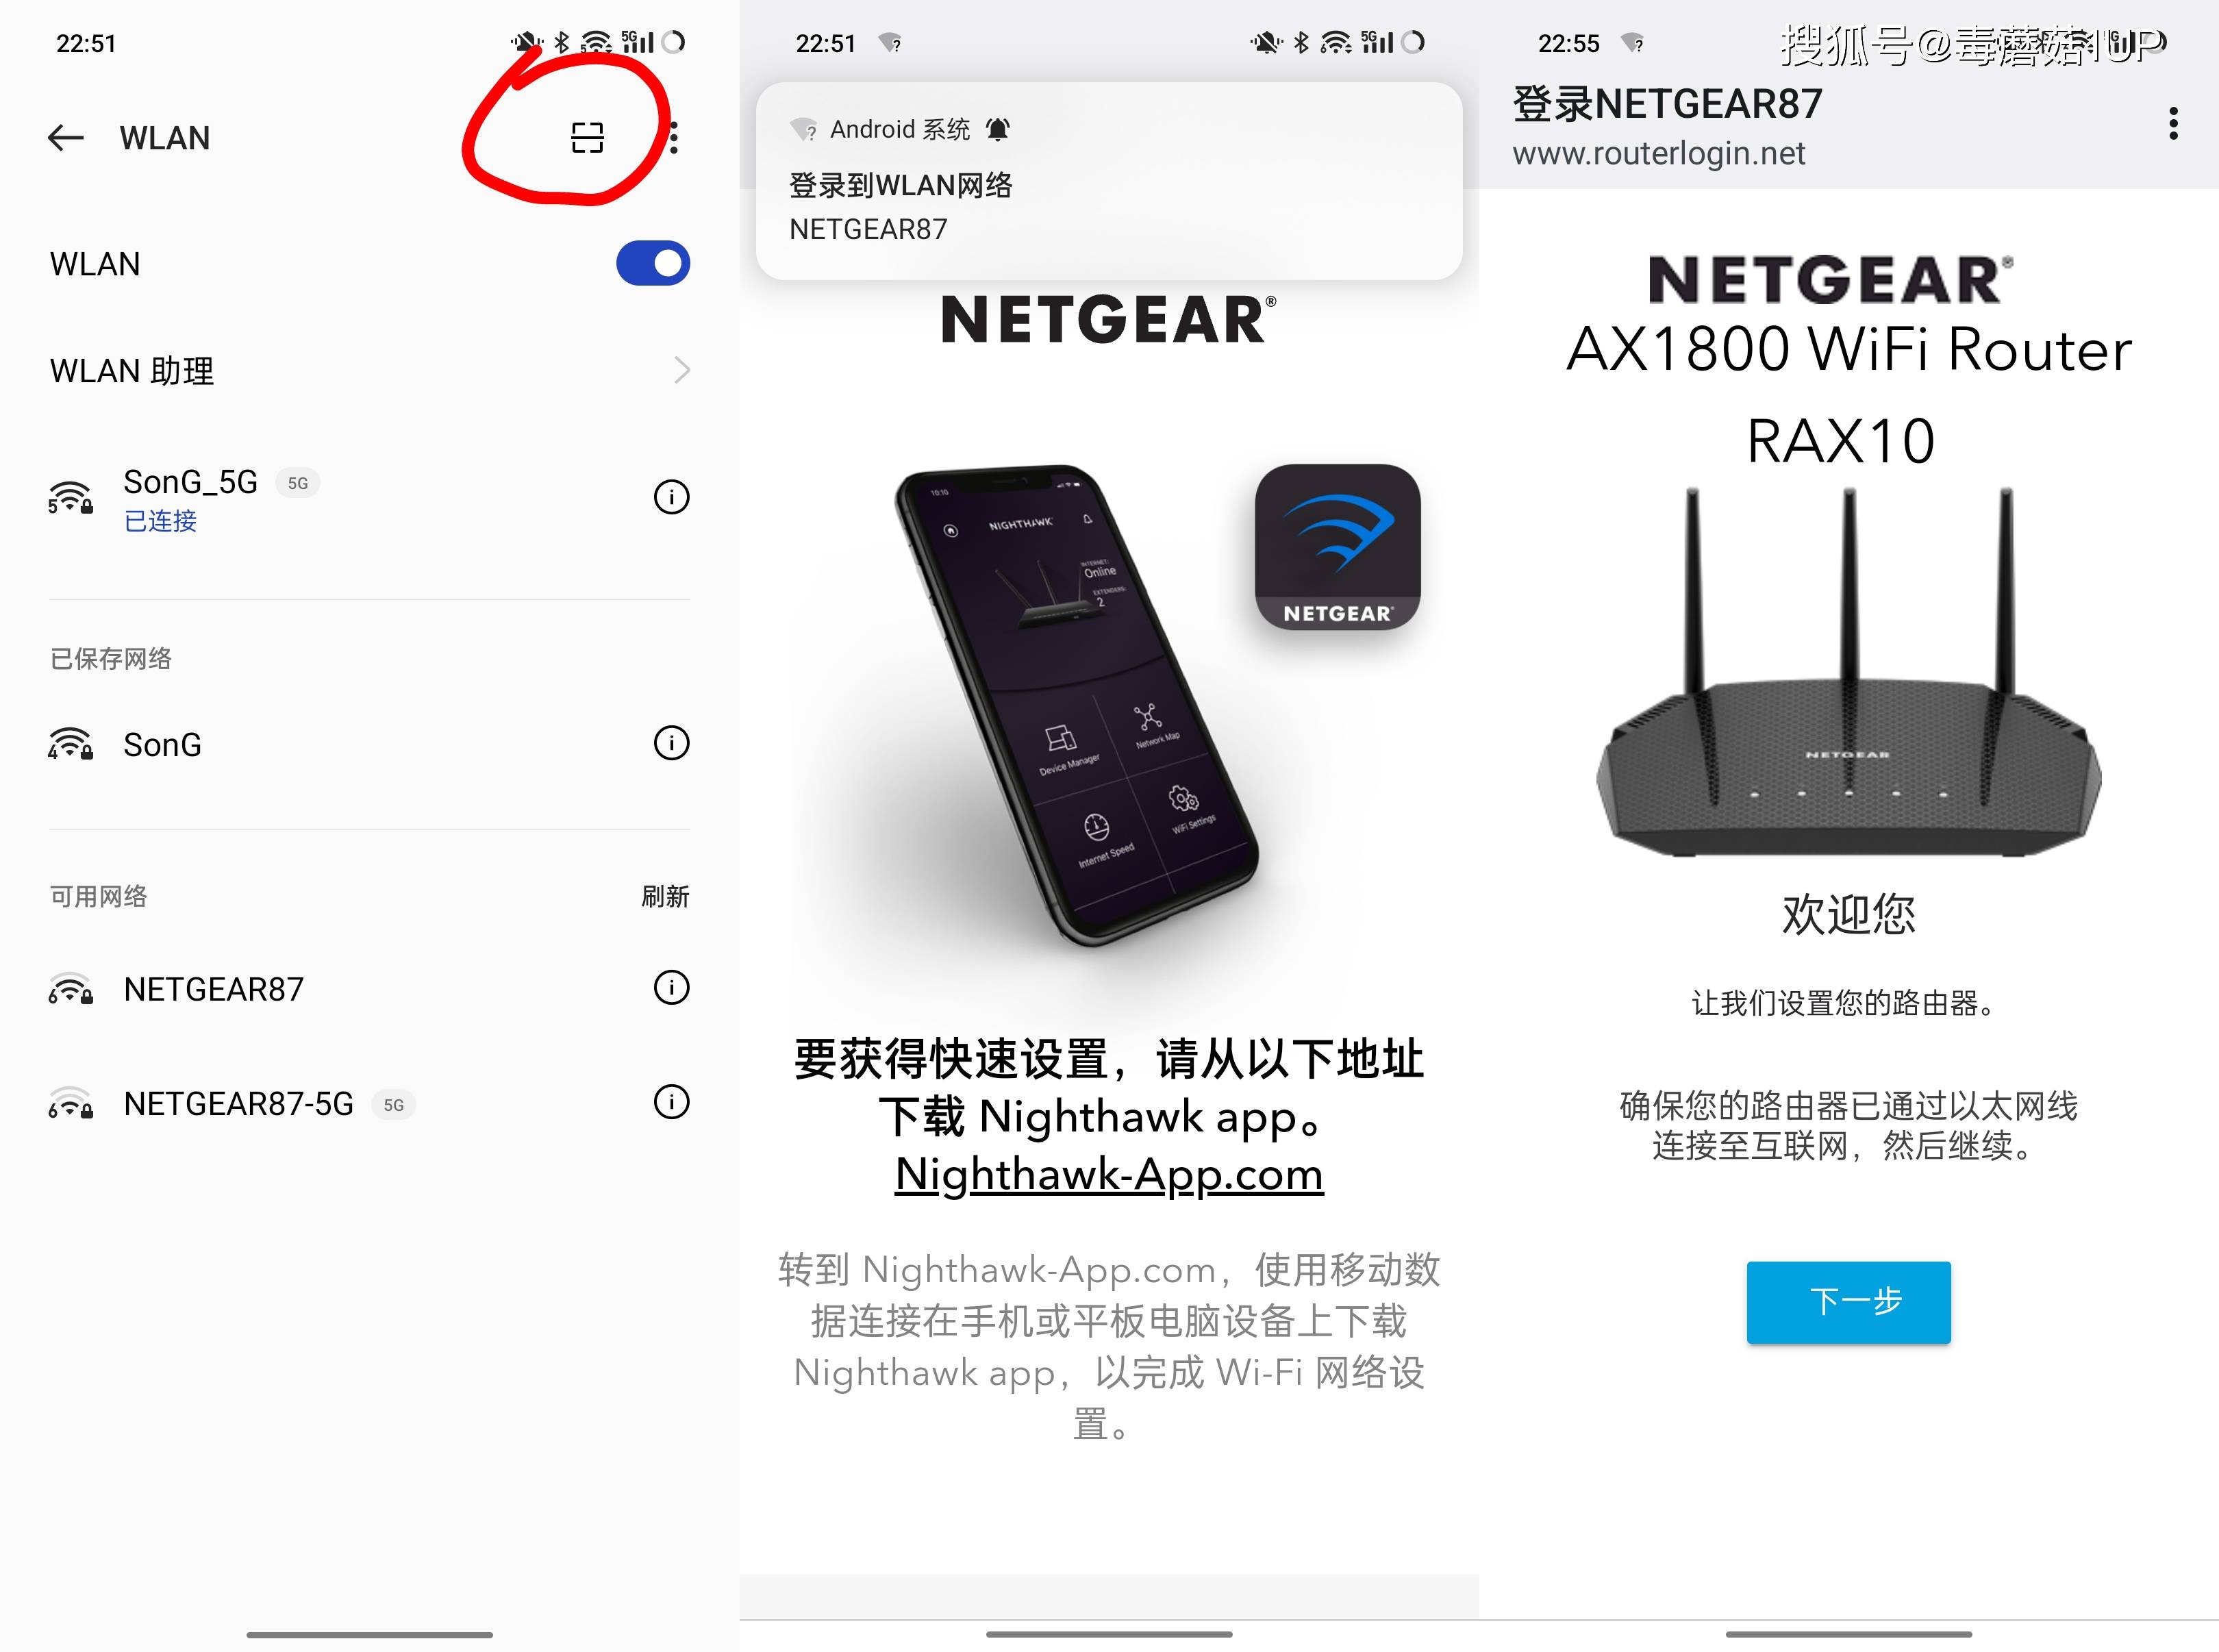Open info icon for NETGEAR87 network
The width and height of the screenshot is (2219, 1652).
tap(671, 988)
